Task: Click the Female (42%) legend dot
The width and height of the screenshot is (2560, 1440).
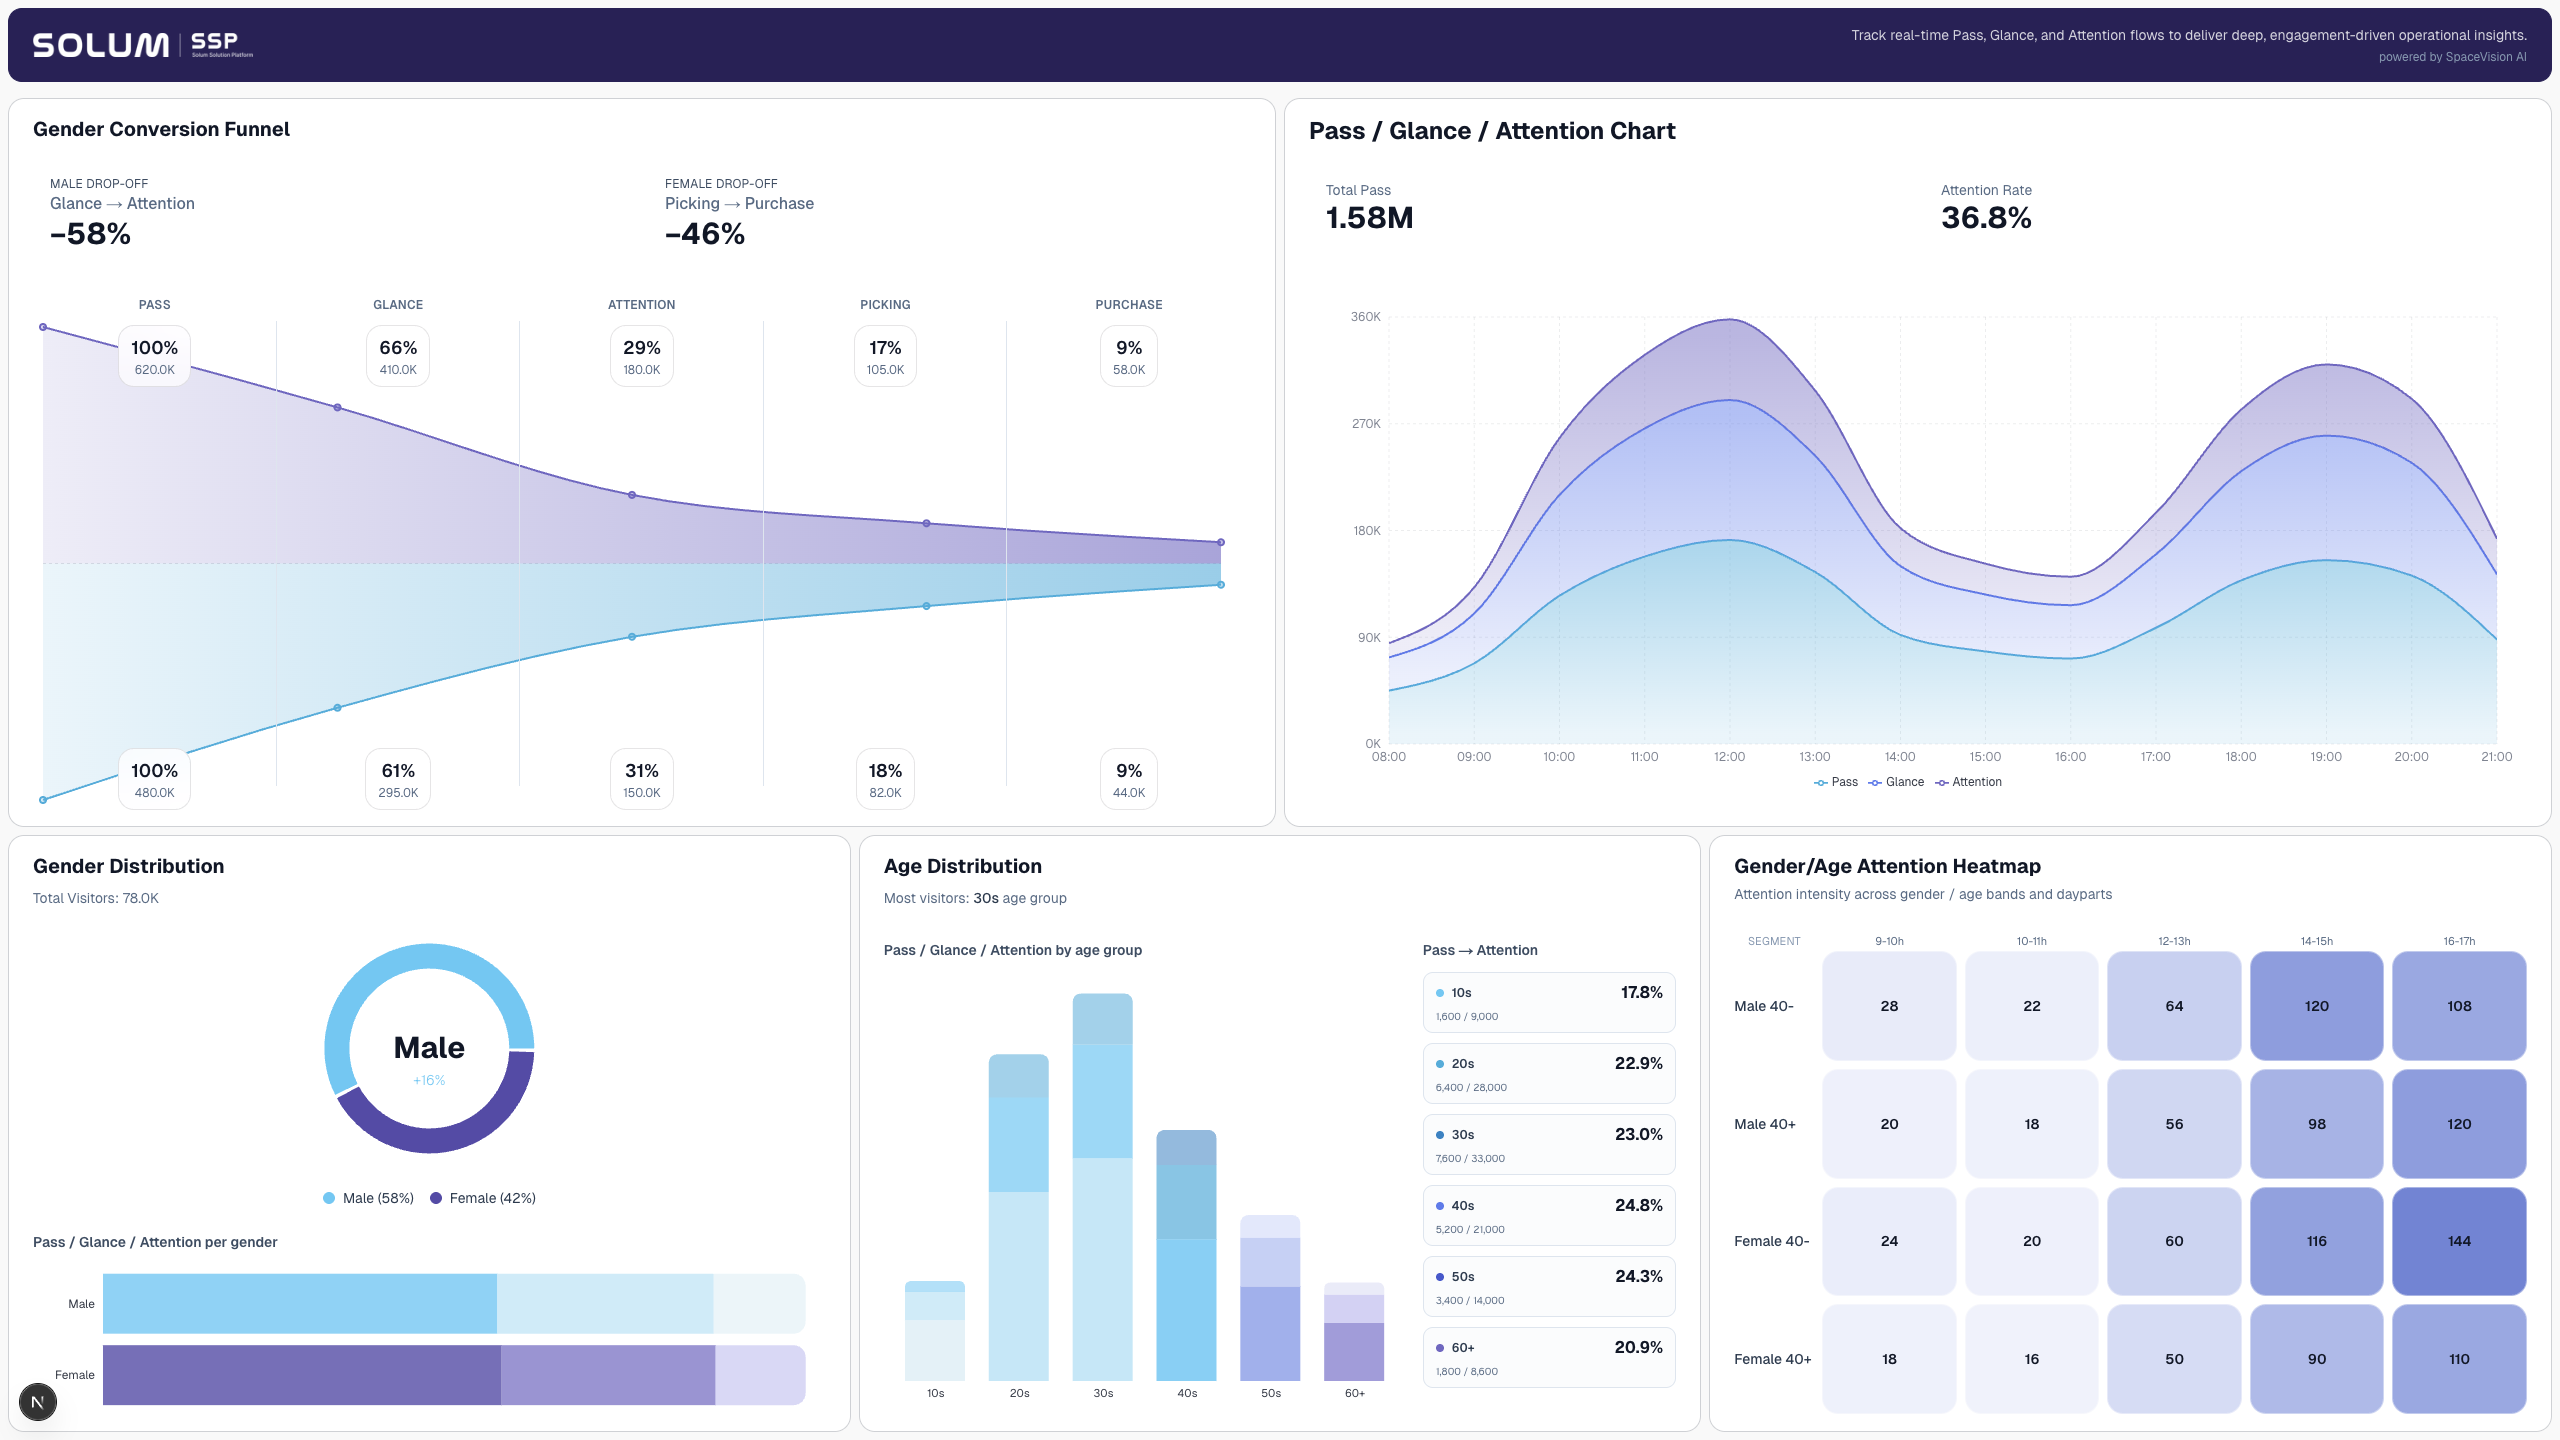Action: tap(436, 1198)
